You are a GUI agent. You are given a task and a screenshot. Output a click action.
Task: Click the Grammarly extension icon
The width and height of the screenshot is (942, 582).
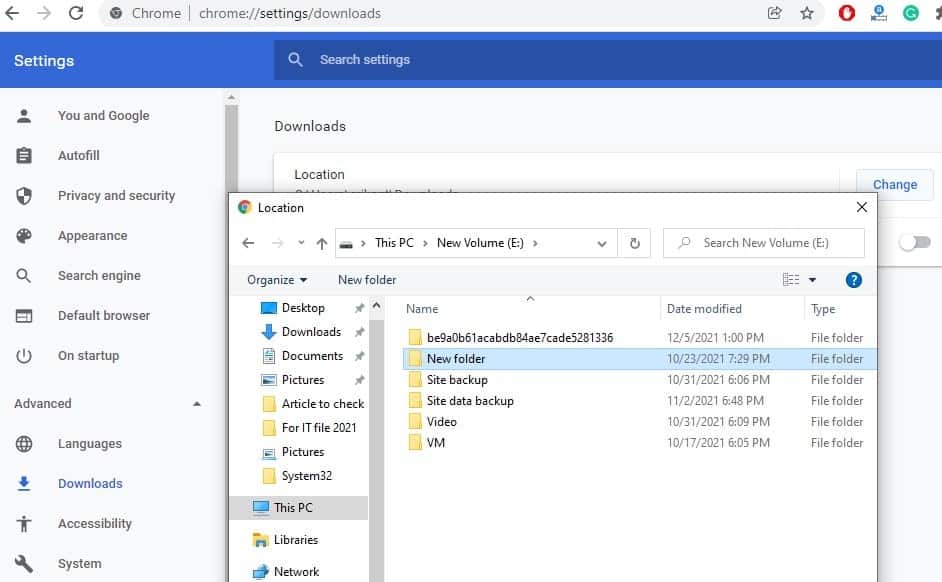pyautogui.click(x=910, y=14)
